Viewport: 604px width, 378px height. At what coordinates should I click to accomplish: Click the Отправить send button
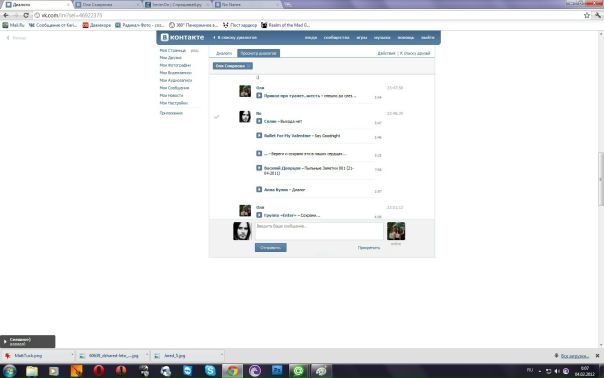(270, 247)
